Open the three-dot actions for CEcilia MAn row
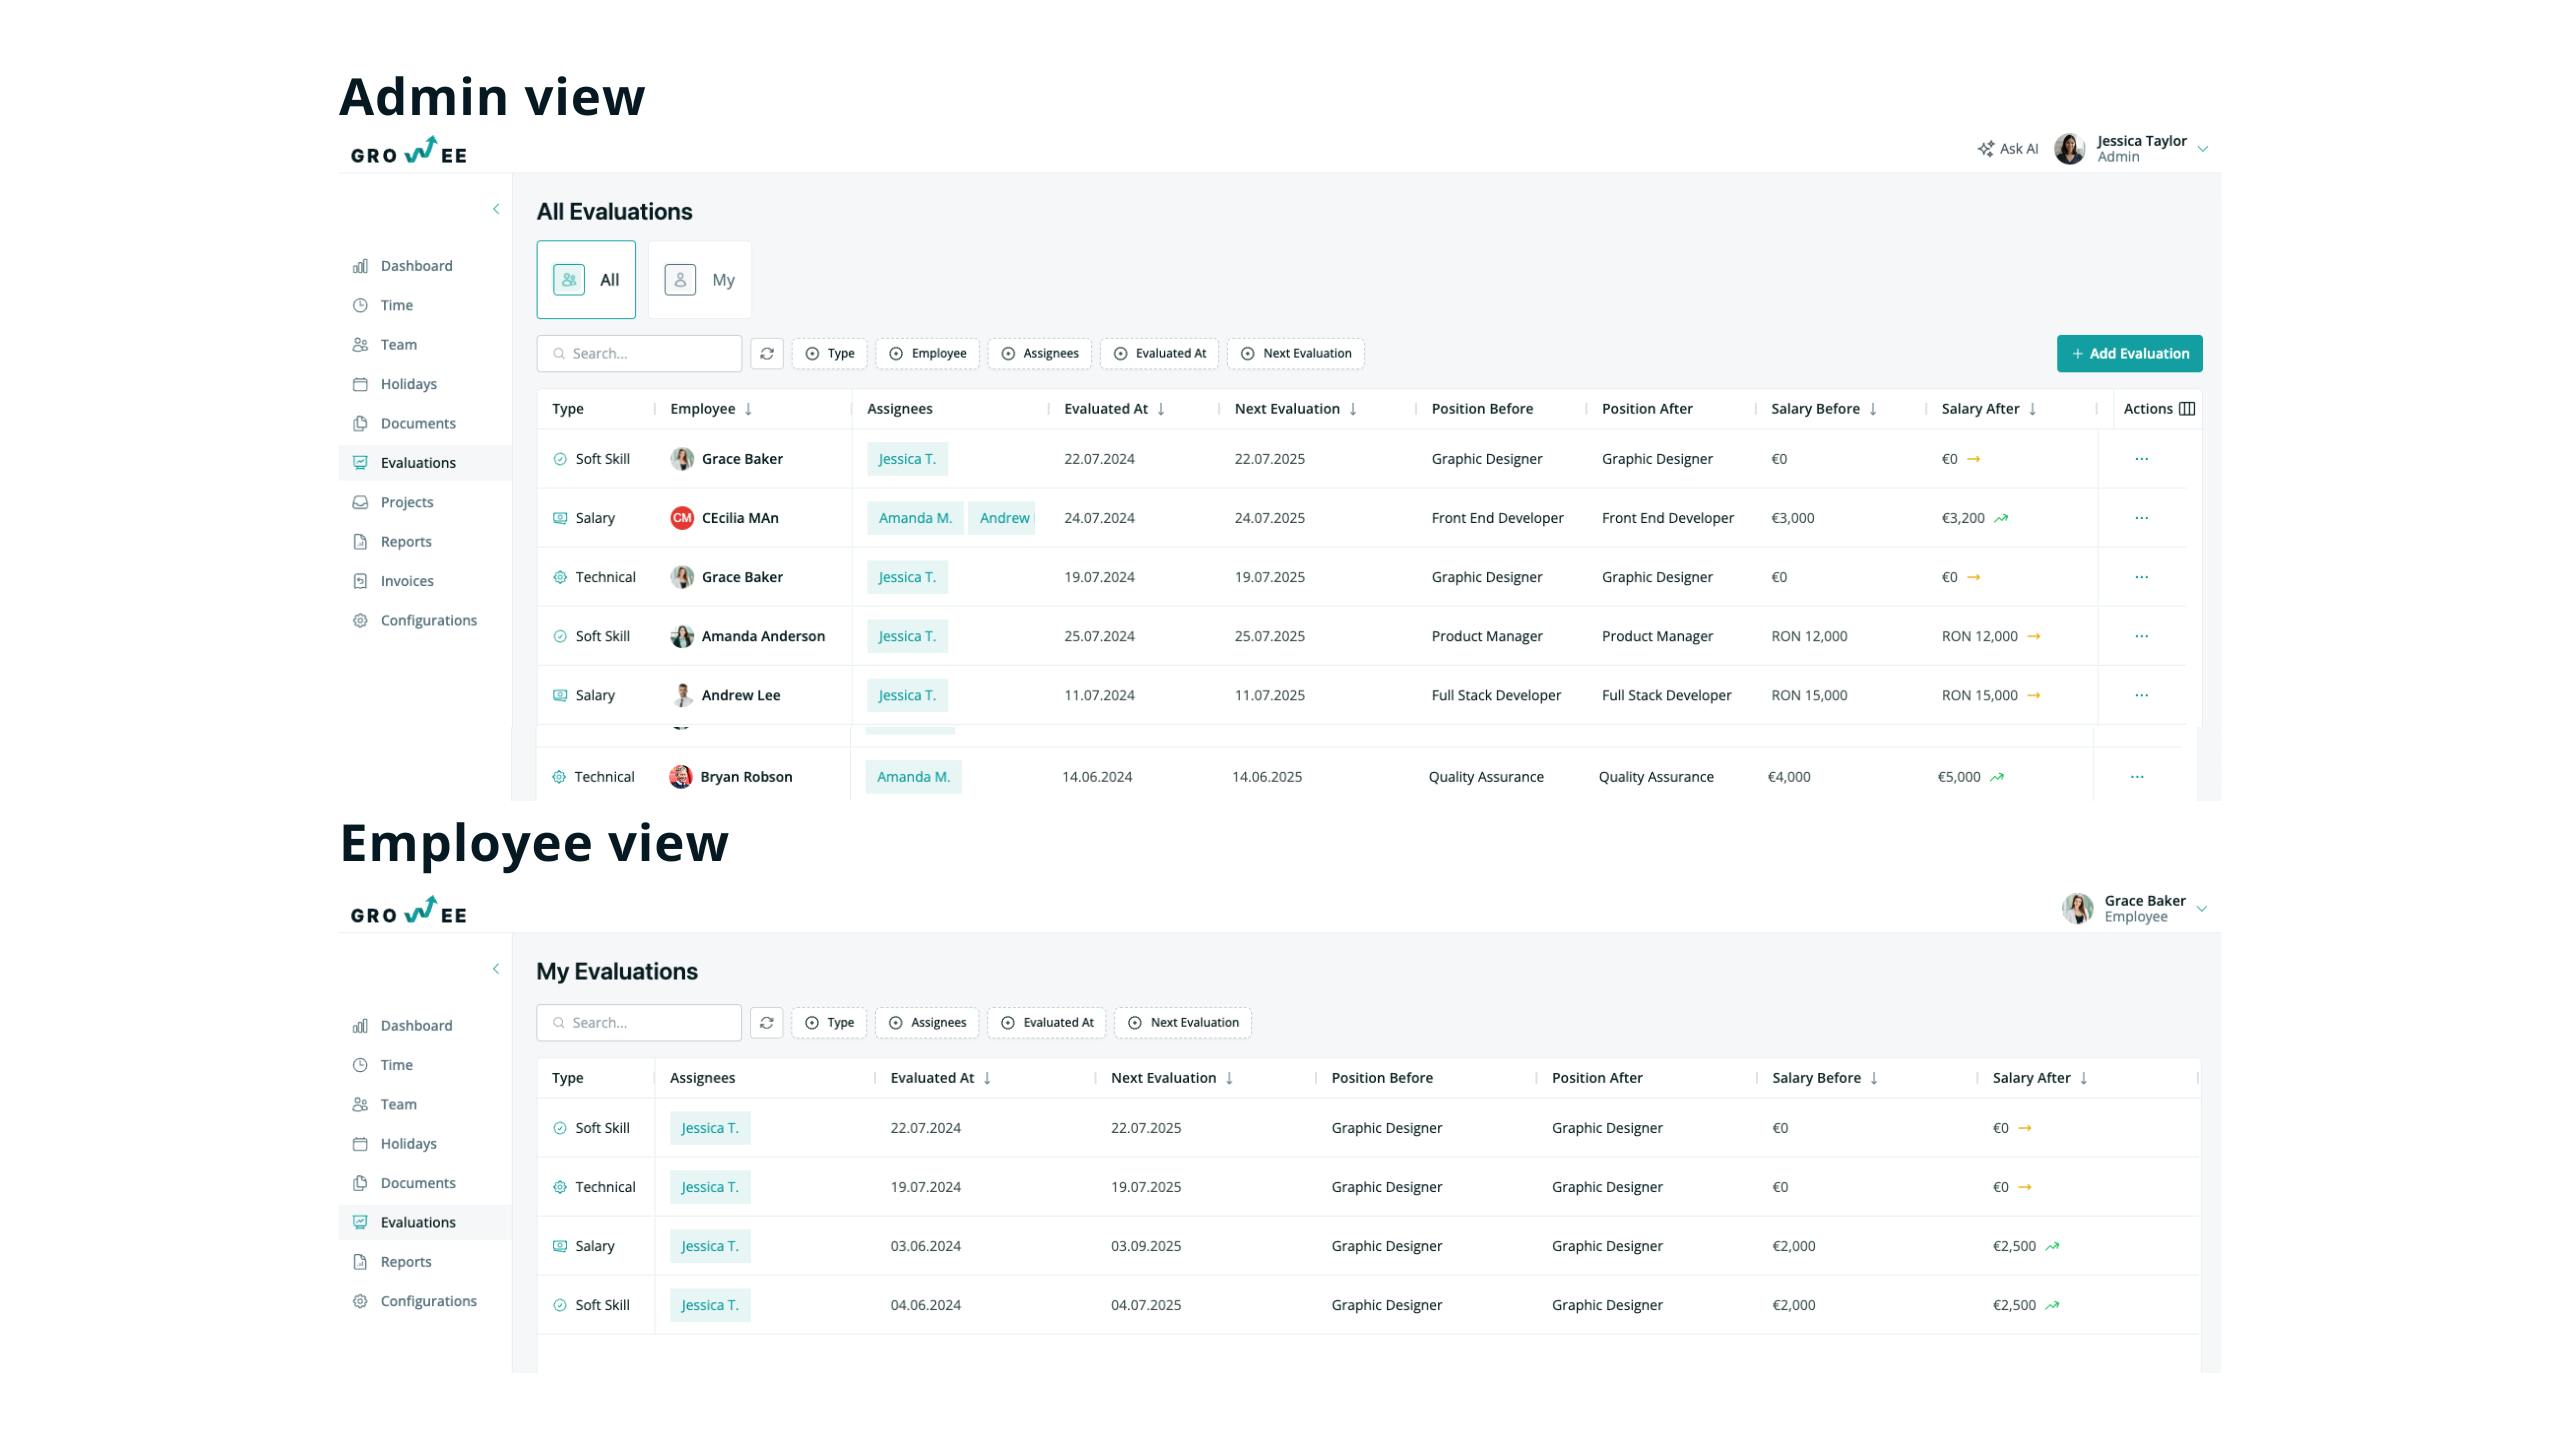The image size is (2560, 1440). (2141, 518)
